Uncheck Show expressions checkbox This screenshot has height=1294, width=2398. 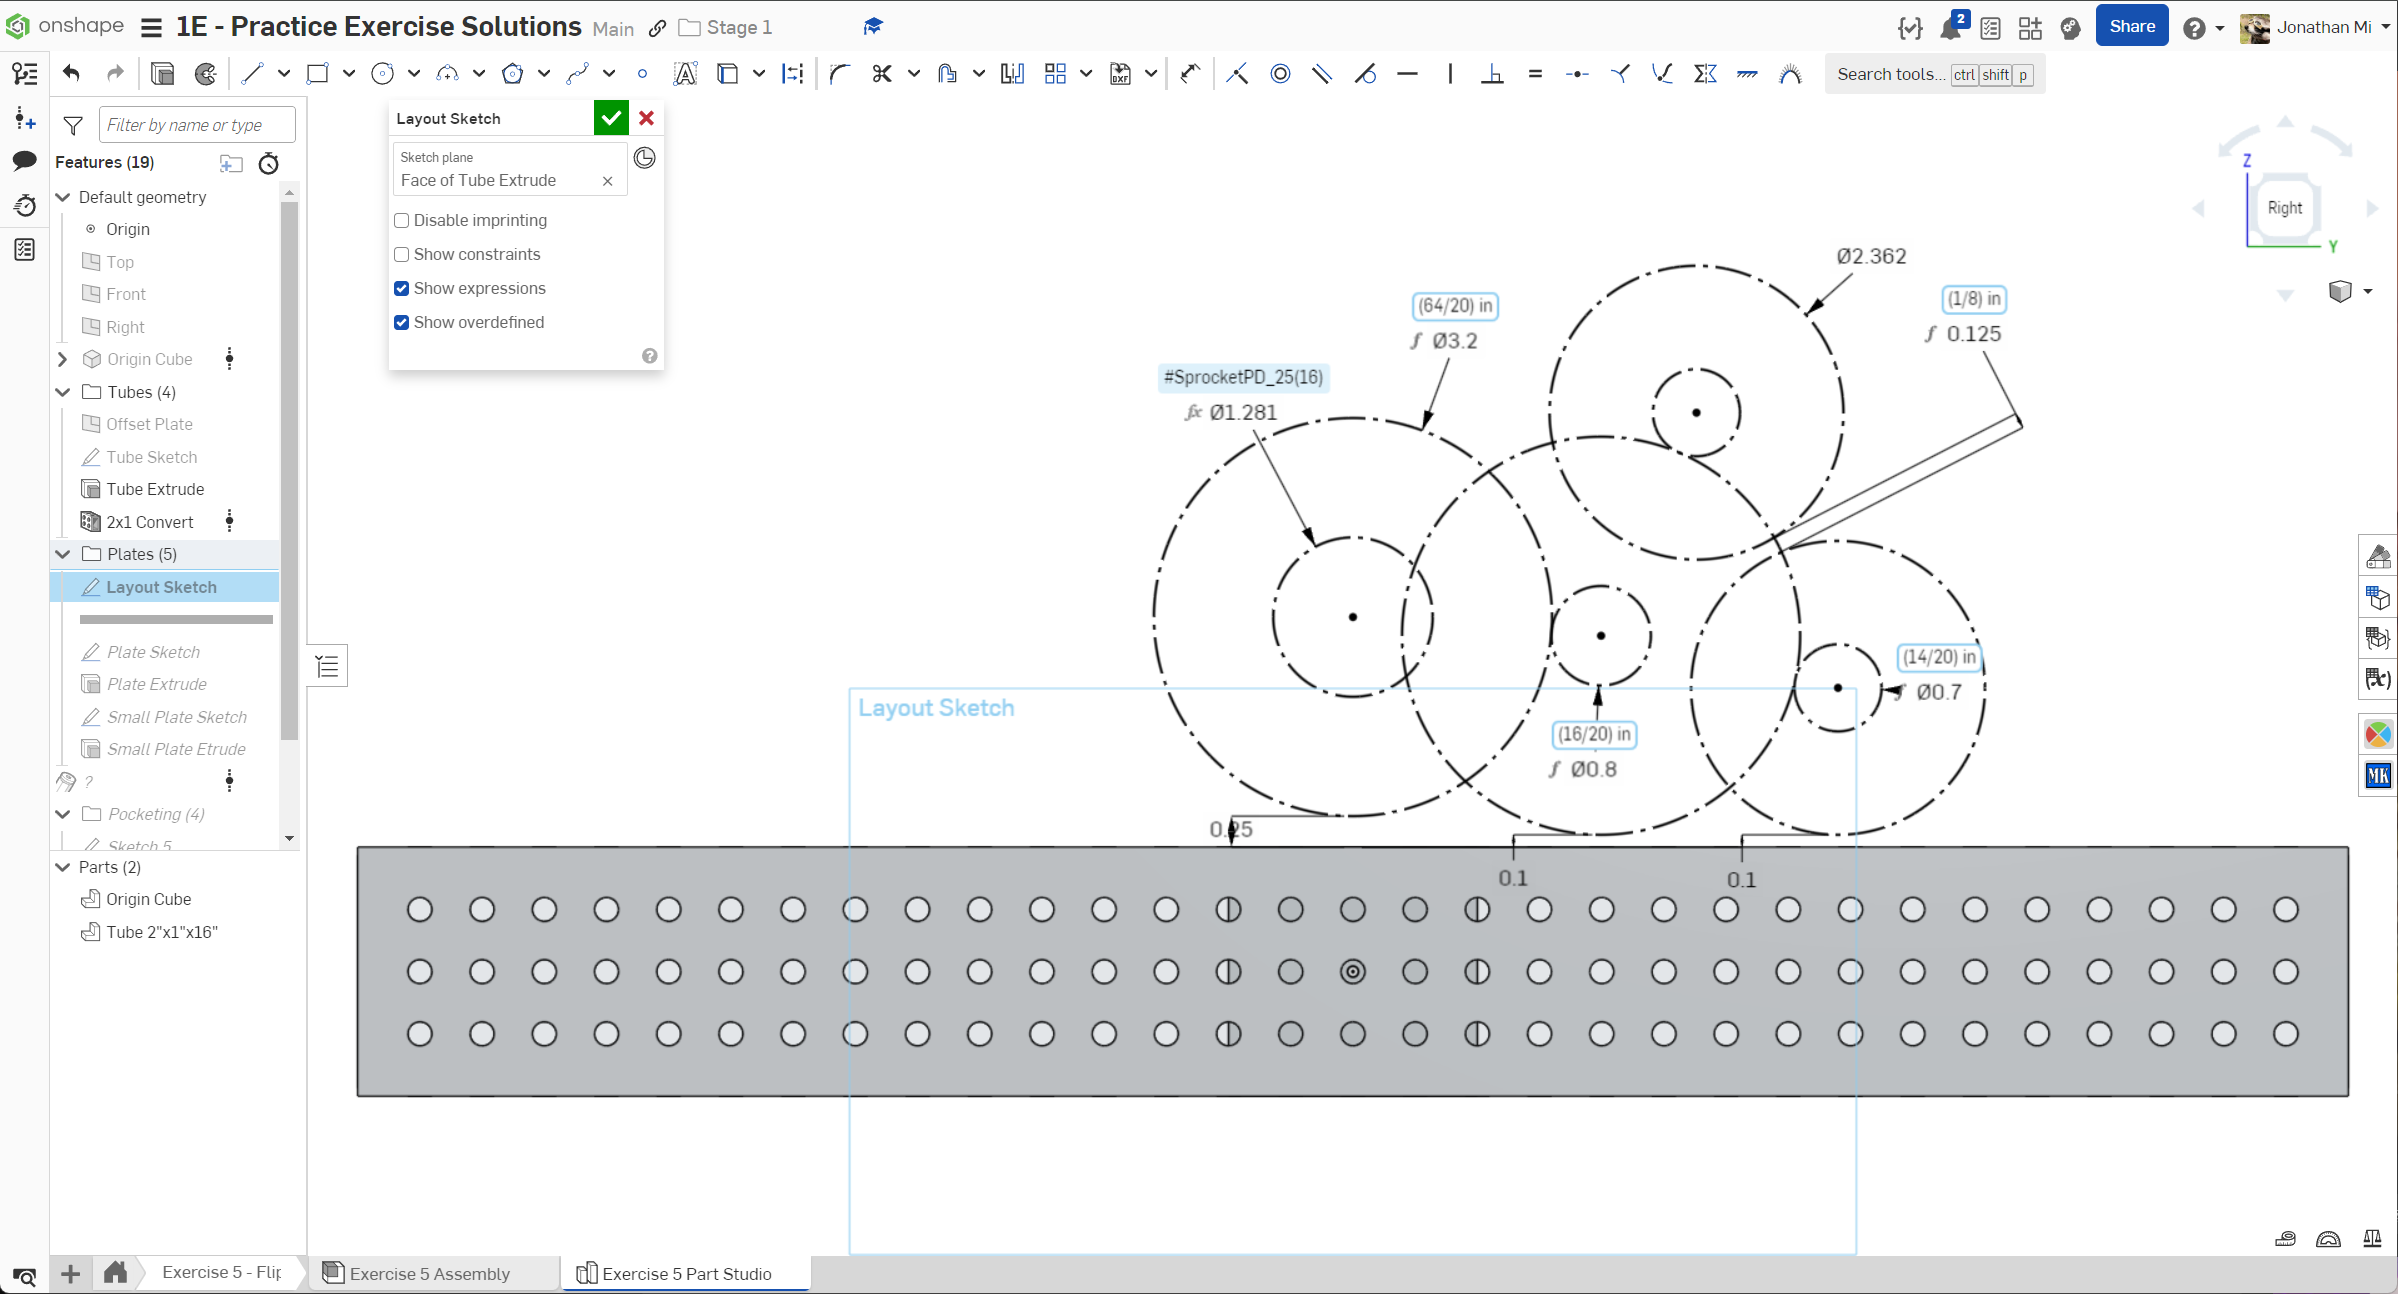pos(402,288)
